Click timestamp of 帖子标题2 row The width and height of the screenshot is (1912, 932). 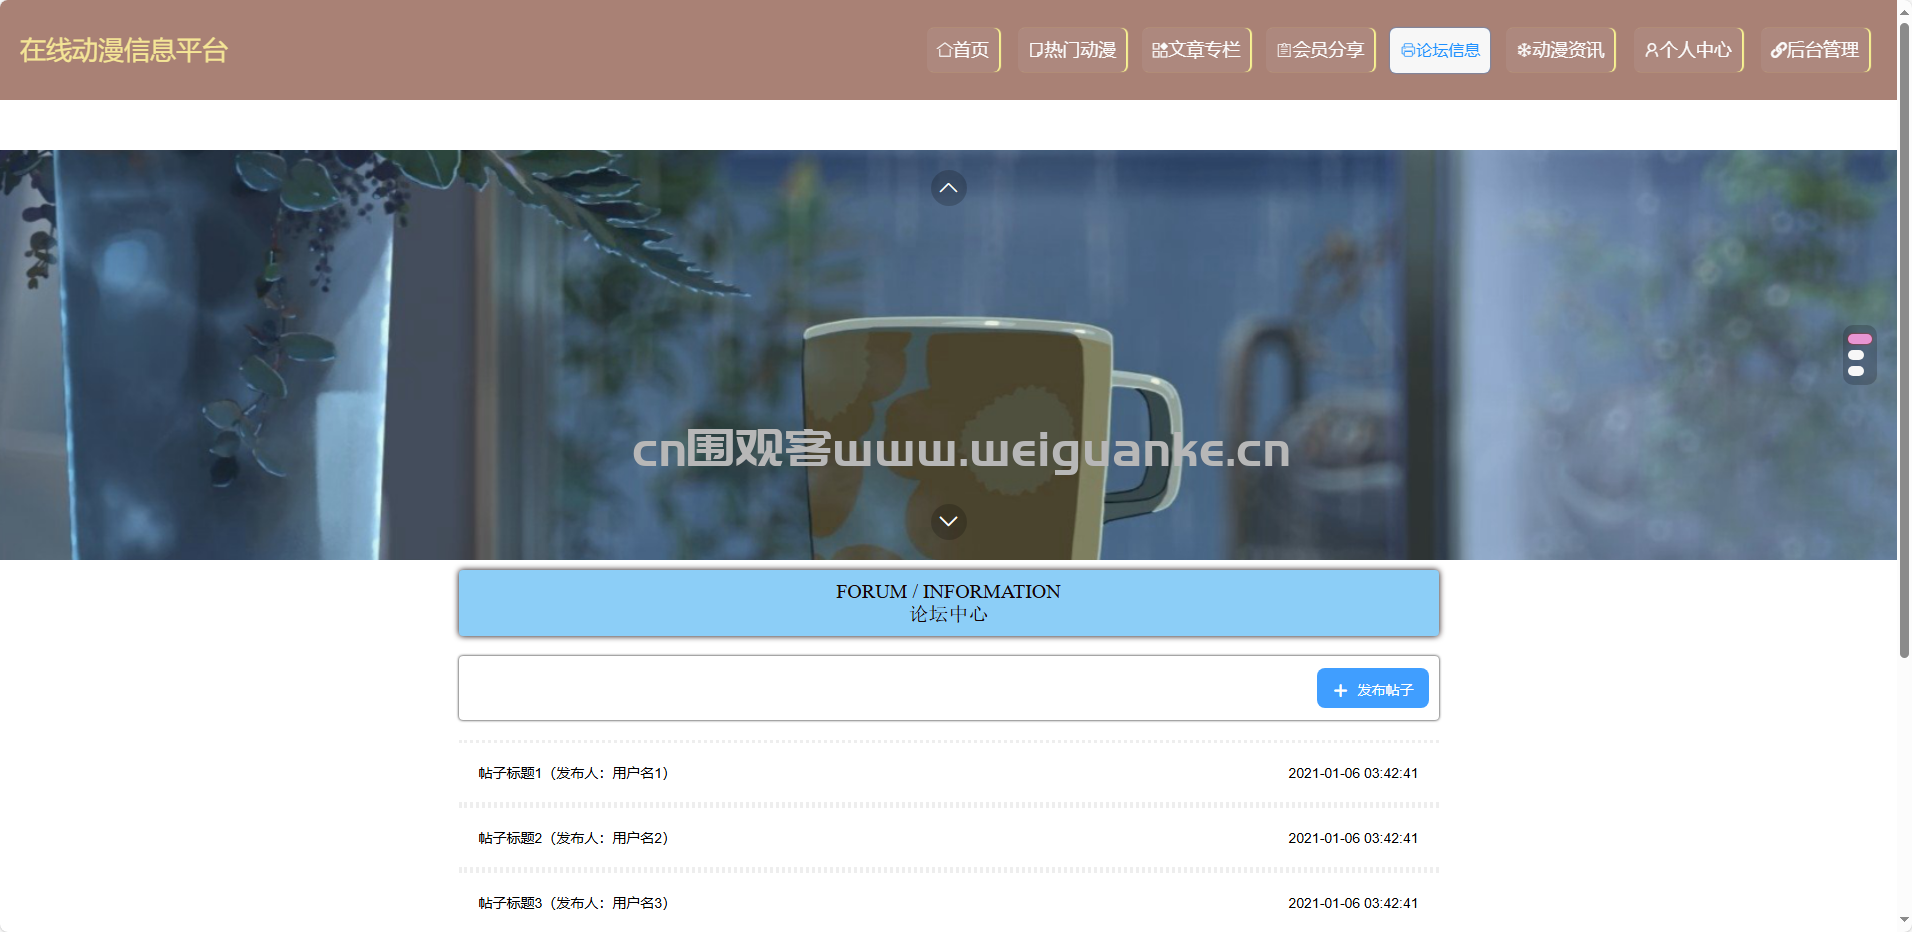[1352, 838]
